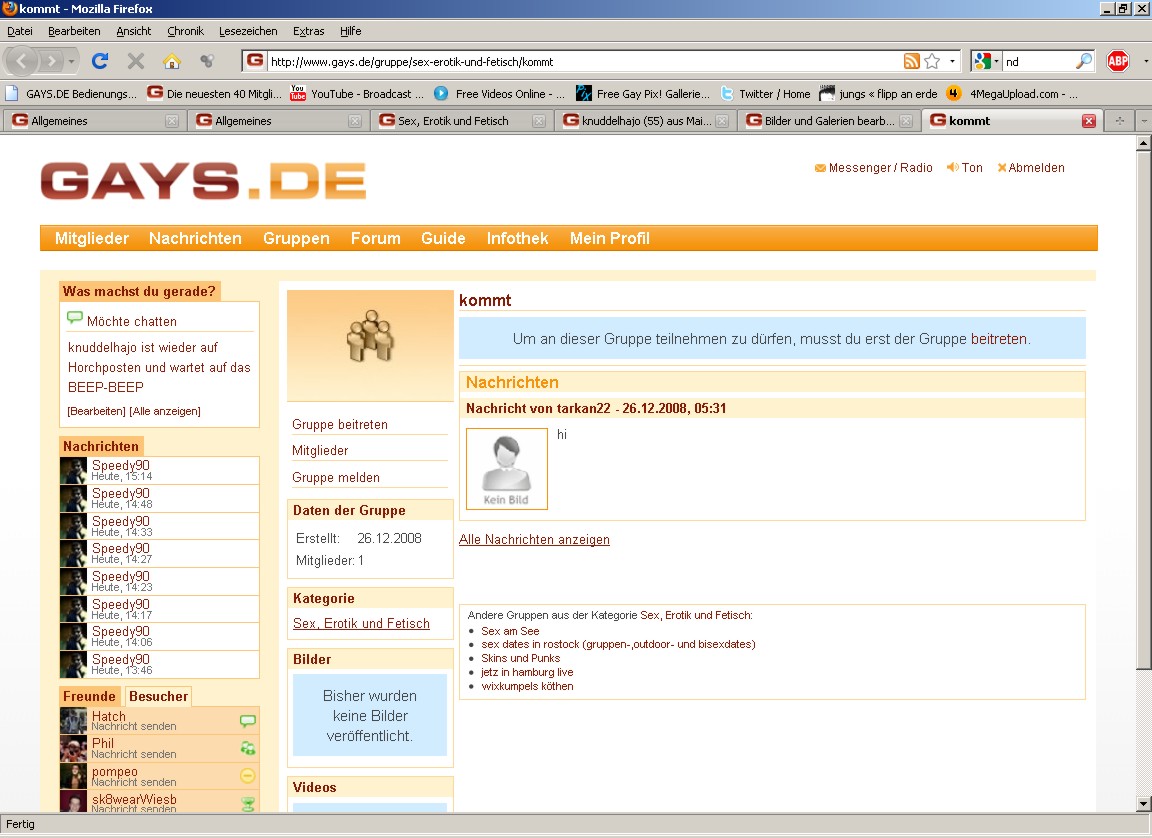This screenshot has height=838, width=1152.
Task: Open Gruppen in the orange navigation bar
Action: (x=296, y=238)
